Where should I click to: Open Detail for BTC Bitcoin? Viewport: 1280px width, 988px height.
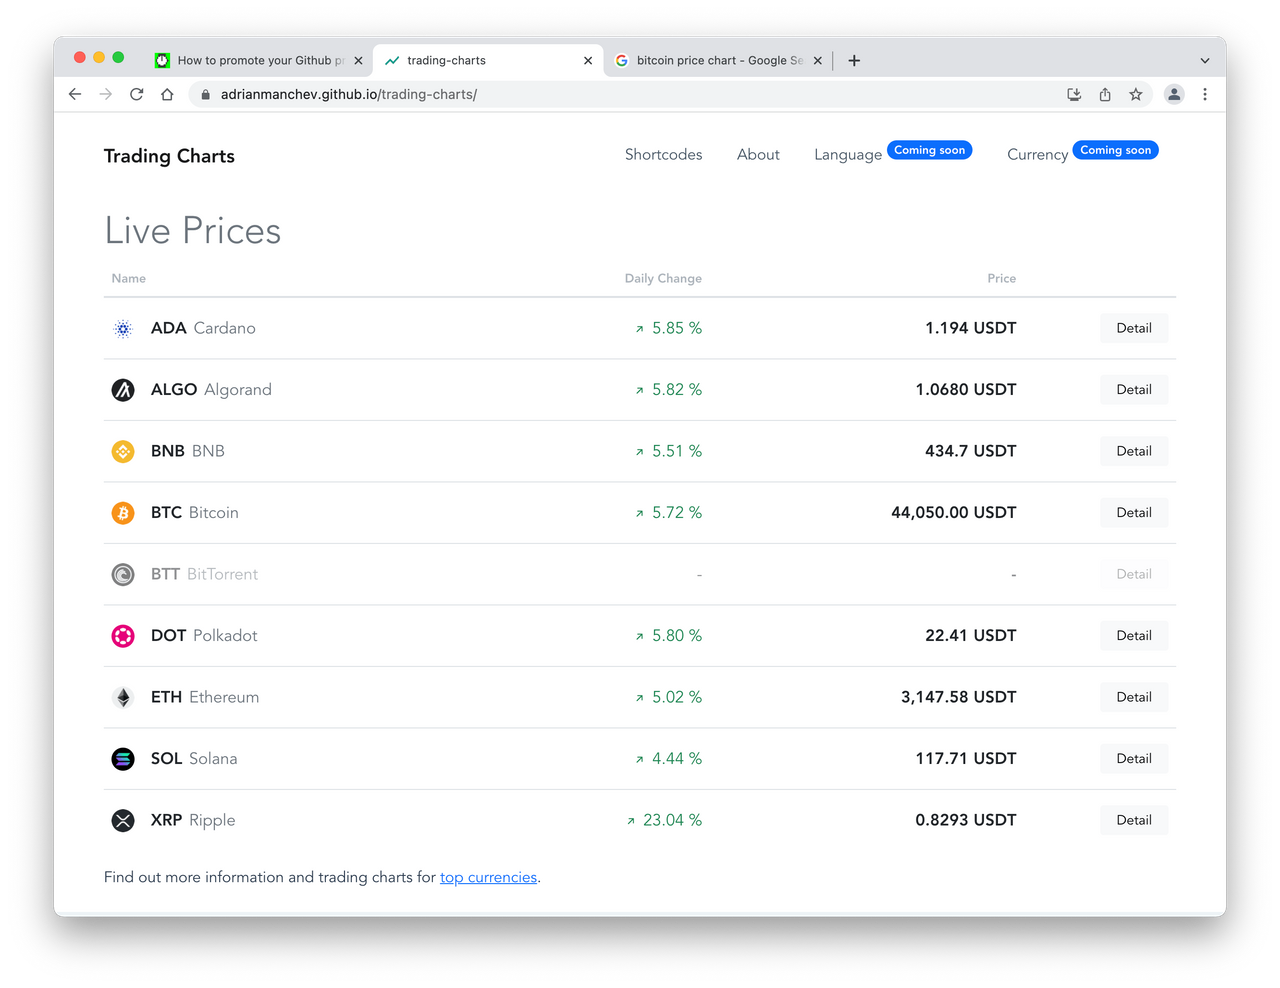(1134, 513)
